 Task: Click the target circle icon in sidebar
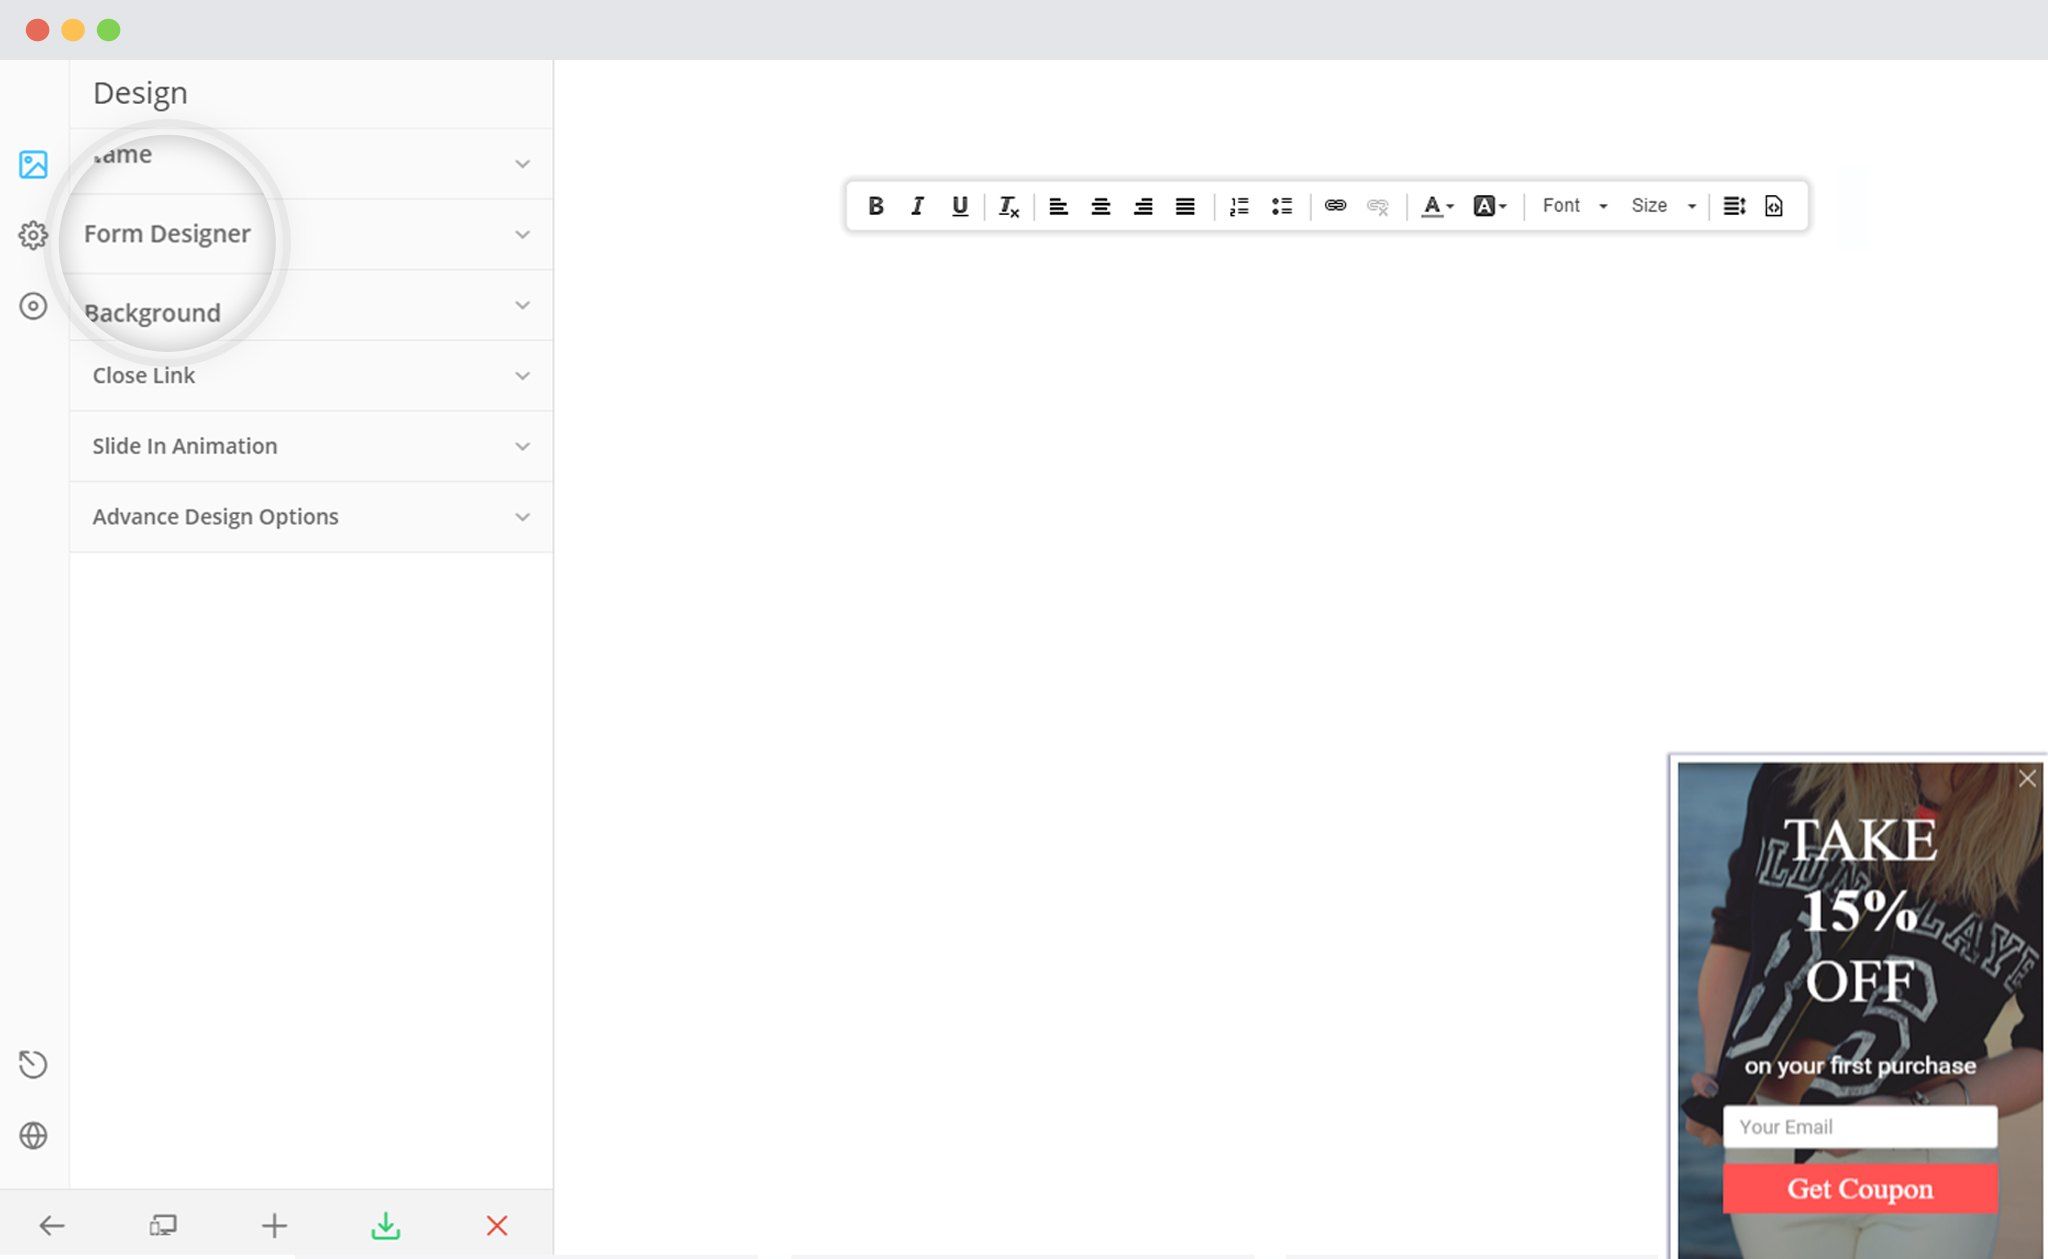click(33, 306)
